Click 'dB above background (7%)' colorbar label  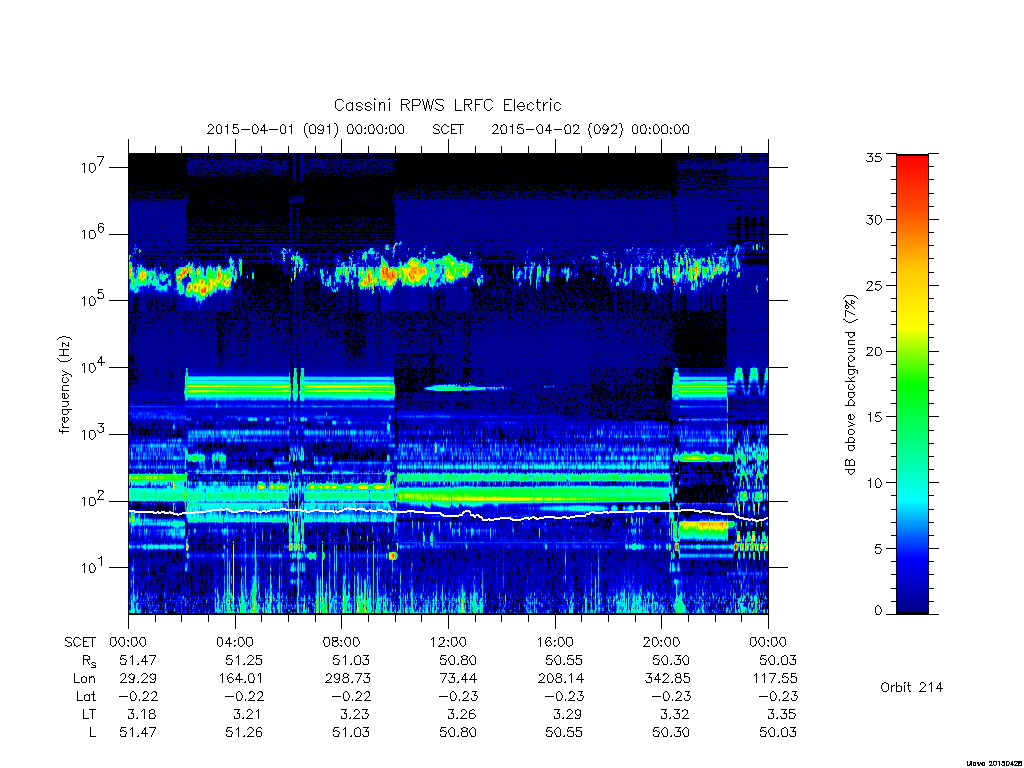click(x=850, y=384)
